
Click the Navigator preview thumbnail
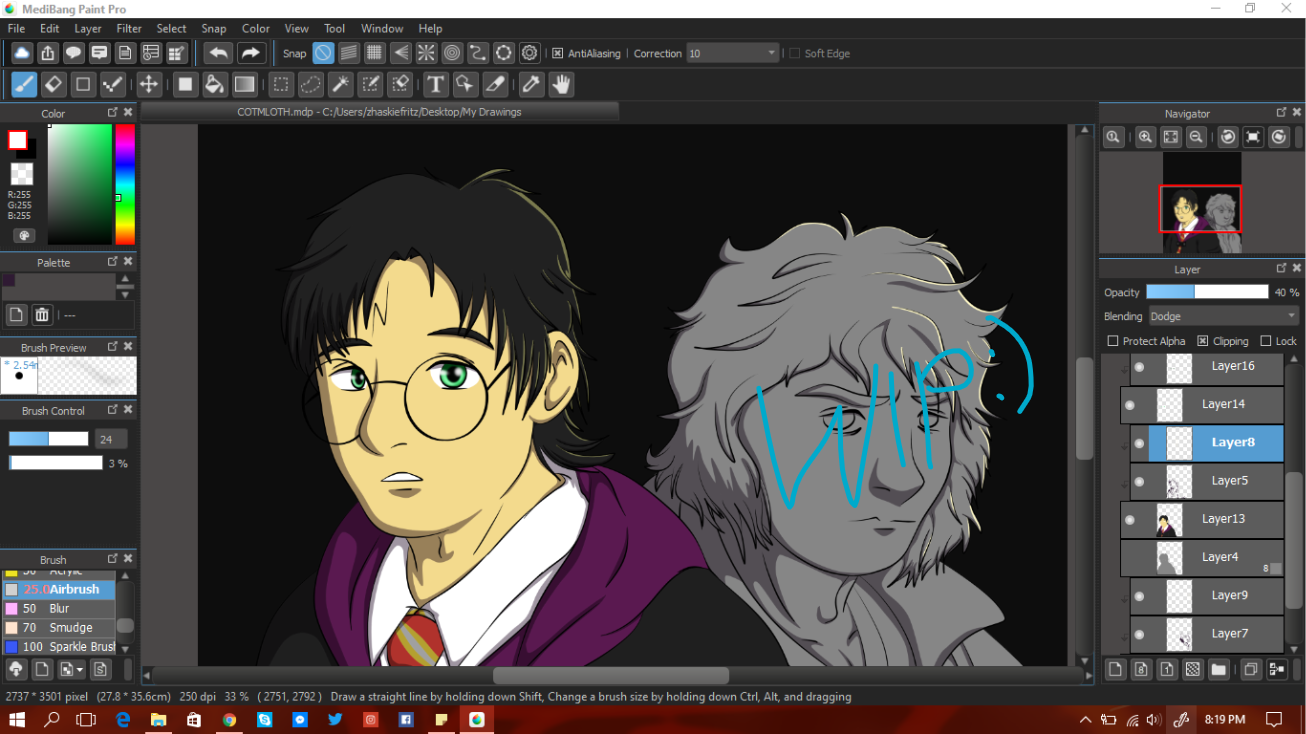pyautogui.click(x=1201, y=202)
